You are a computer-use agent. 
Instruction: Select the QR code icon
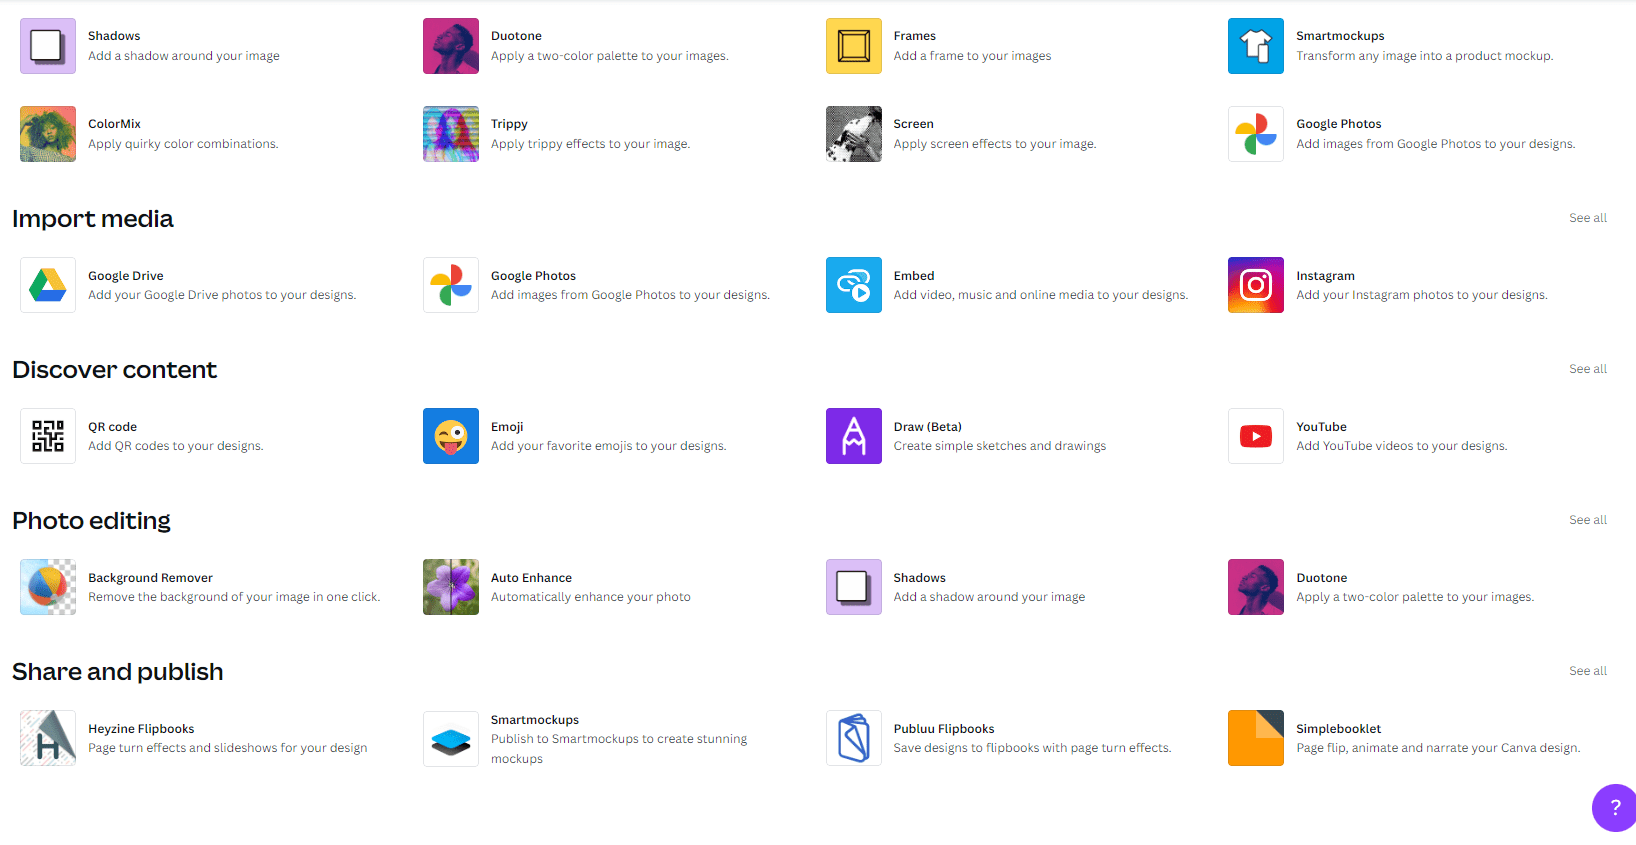click(x=48, y=436)
